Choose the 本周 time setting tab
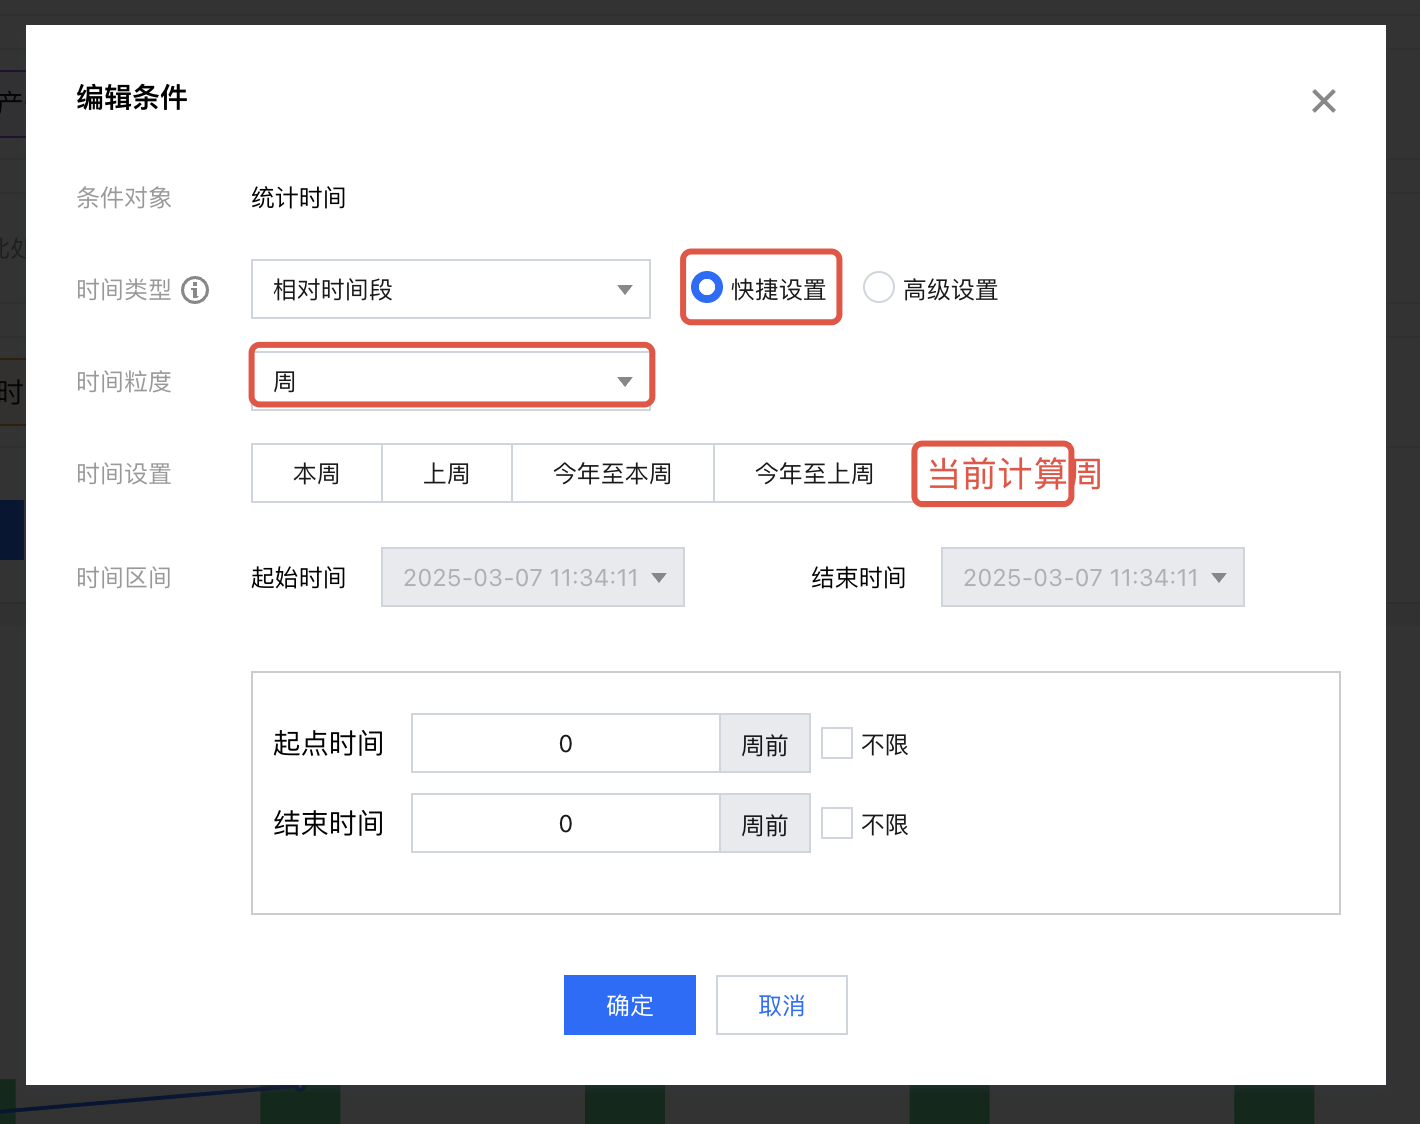 tap(316, 473)
